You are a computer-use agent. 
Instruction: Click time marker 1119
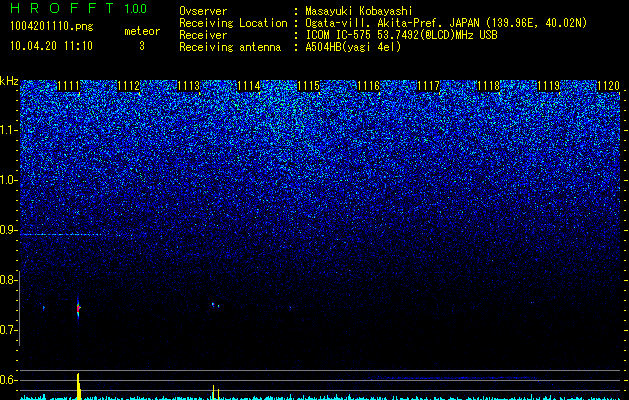[548, 86]
